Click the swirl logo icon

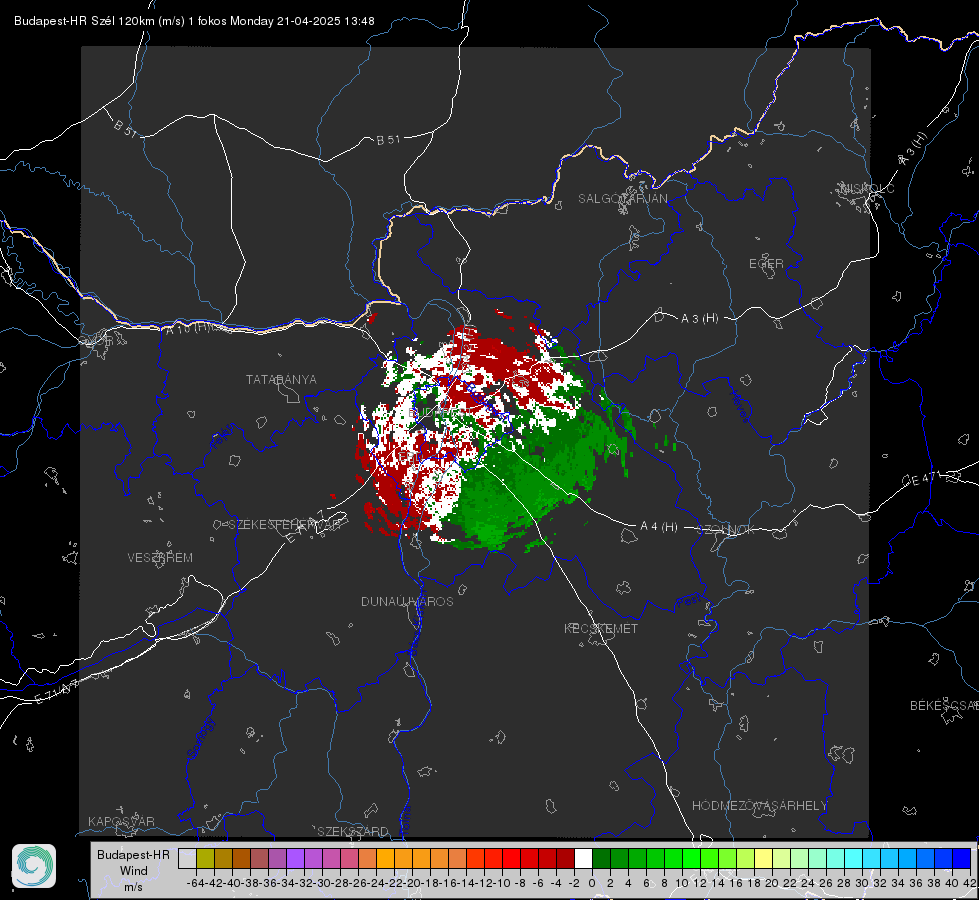[34, 866]
